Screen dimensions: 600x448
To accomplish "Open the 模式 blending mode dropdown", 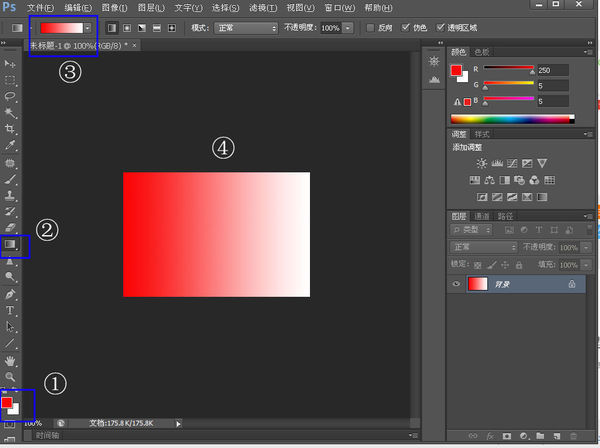I will (246, 28).
